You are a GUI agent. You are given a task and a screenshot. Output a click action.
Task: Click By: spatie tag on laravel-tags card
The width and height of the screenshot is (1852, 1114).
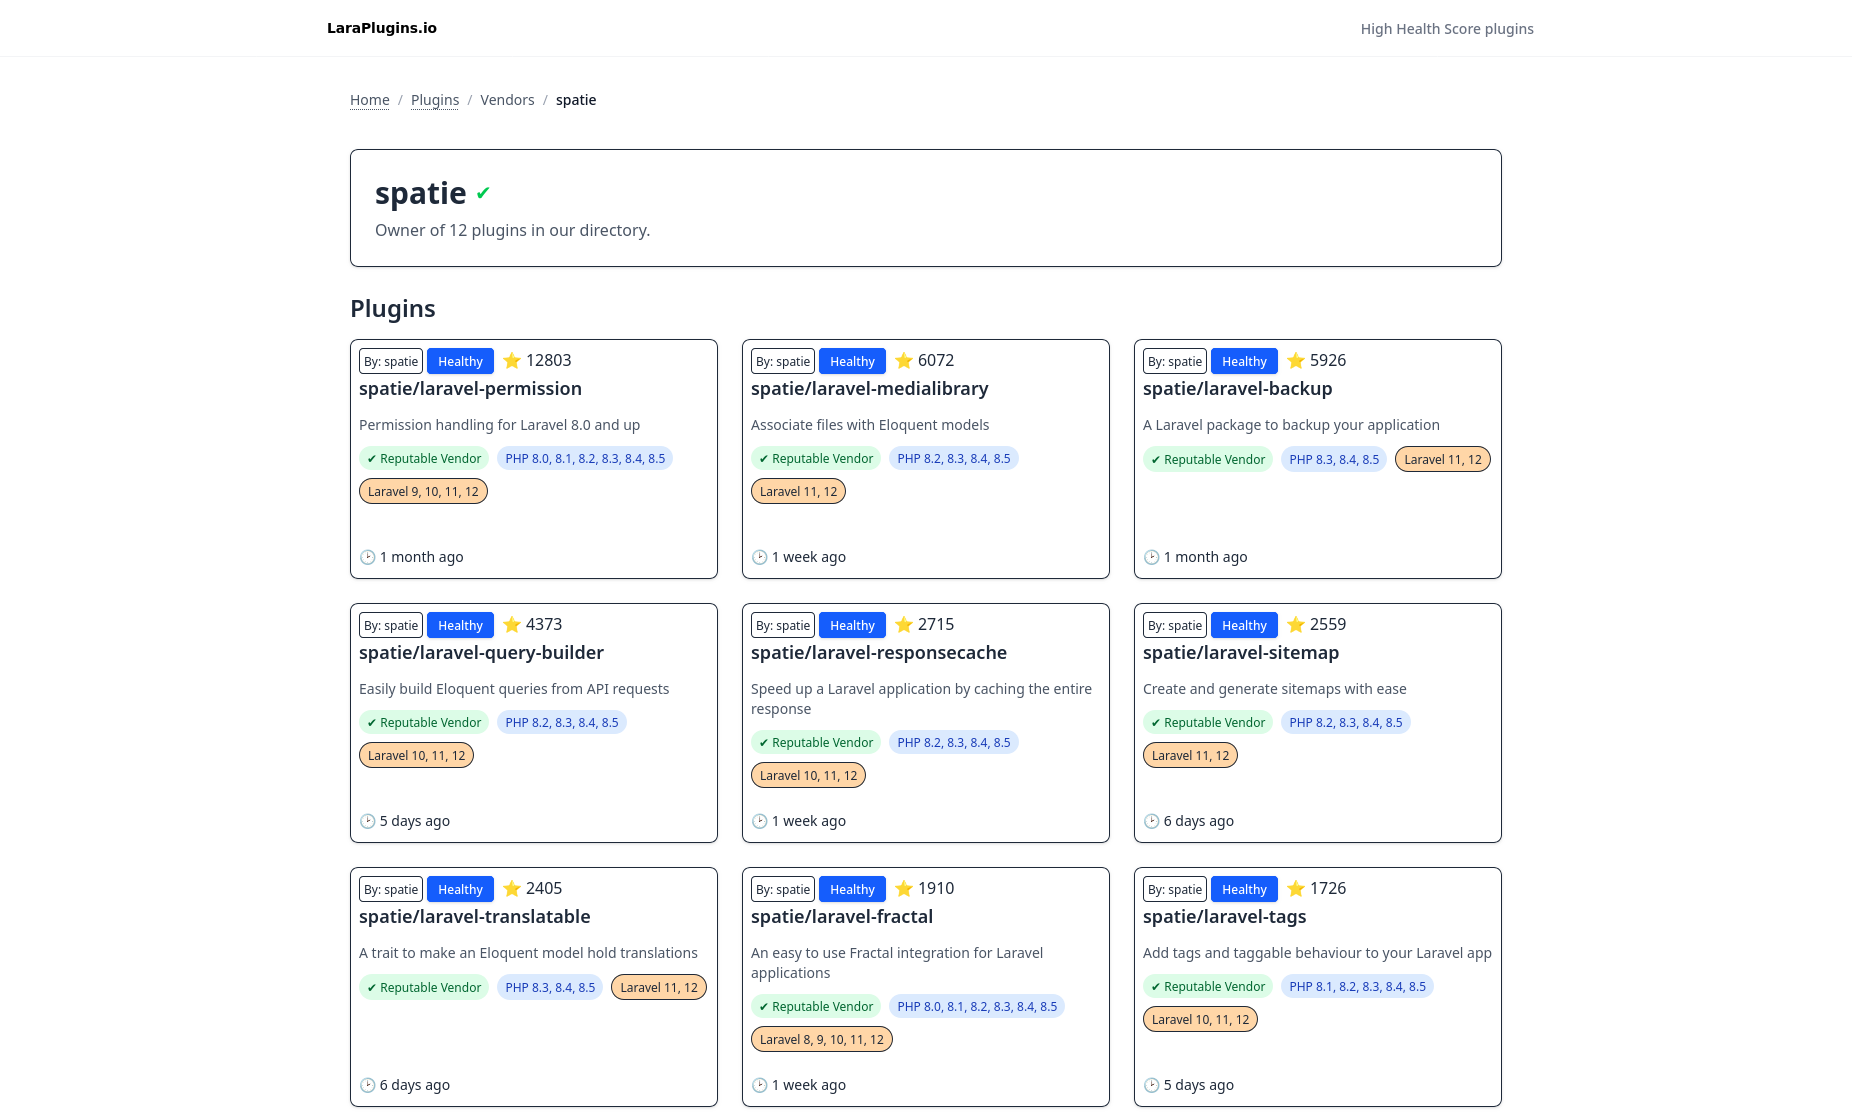[x=1175, y=889]
